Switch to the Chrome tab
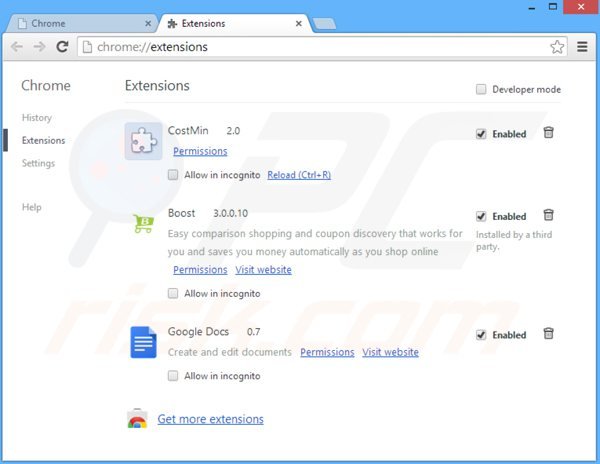Screen dimensions: 600x464 pos(81,24)
